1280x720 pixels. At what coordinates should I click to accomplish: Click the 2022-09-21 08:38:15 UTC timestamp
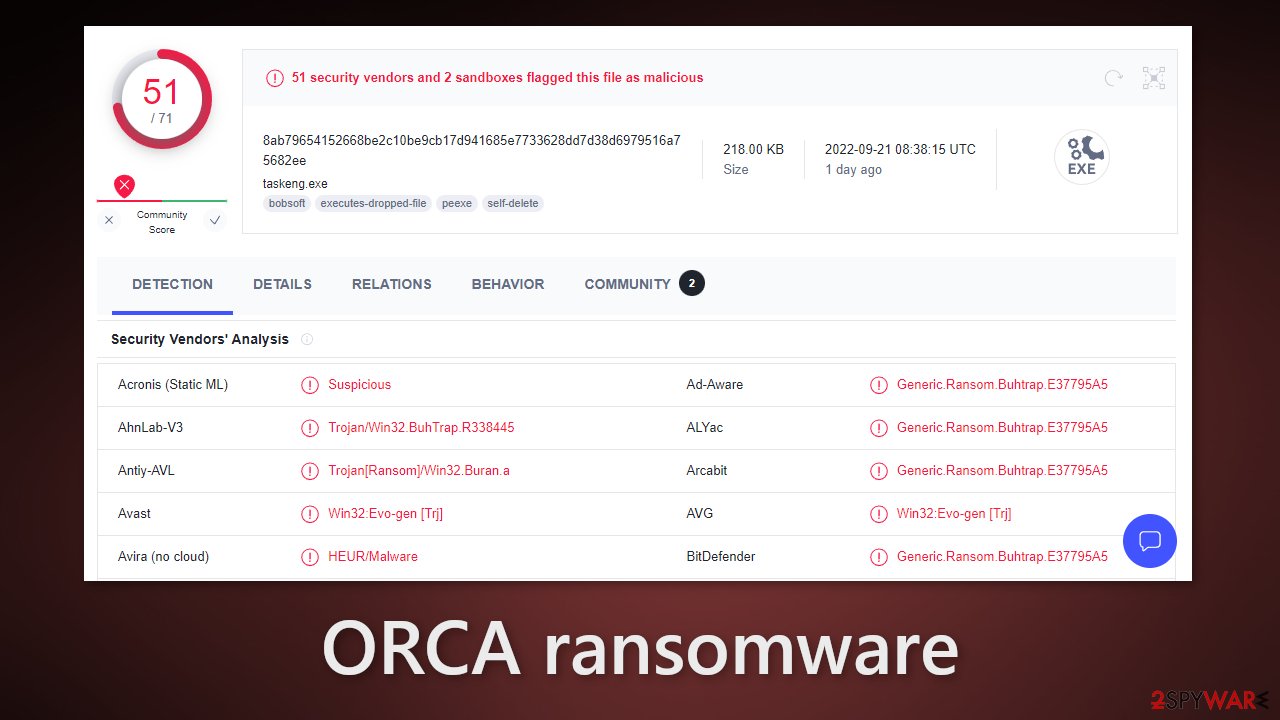(900, 149)
